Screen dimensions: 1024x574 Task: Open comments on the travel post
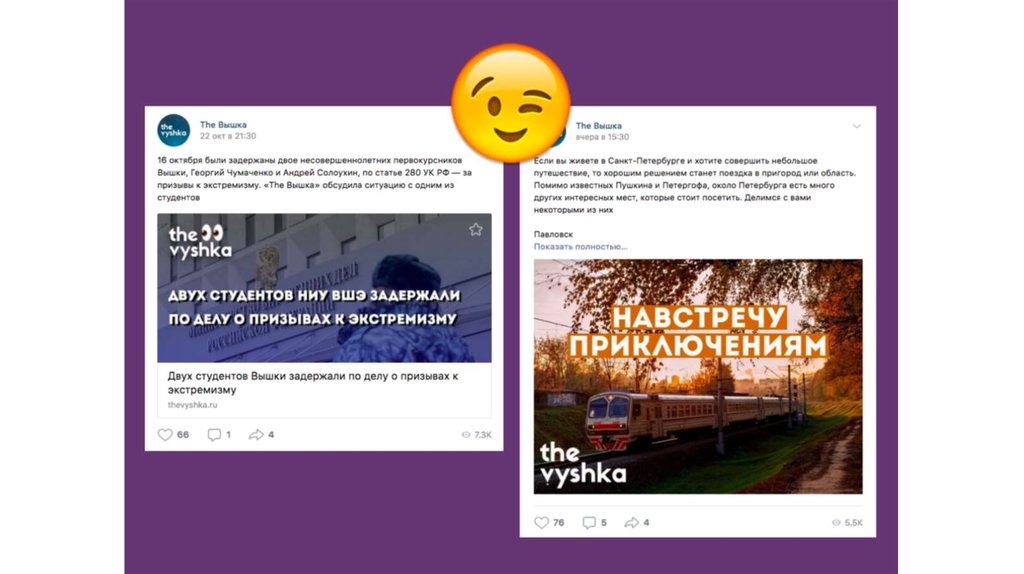point(594,522)
